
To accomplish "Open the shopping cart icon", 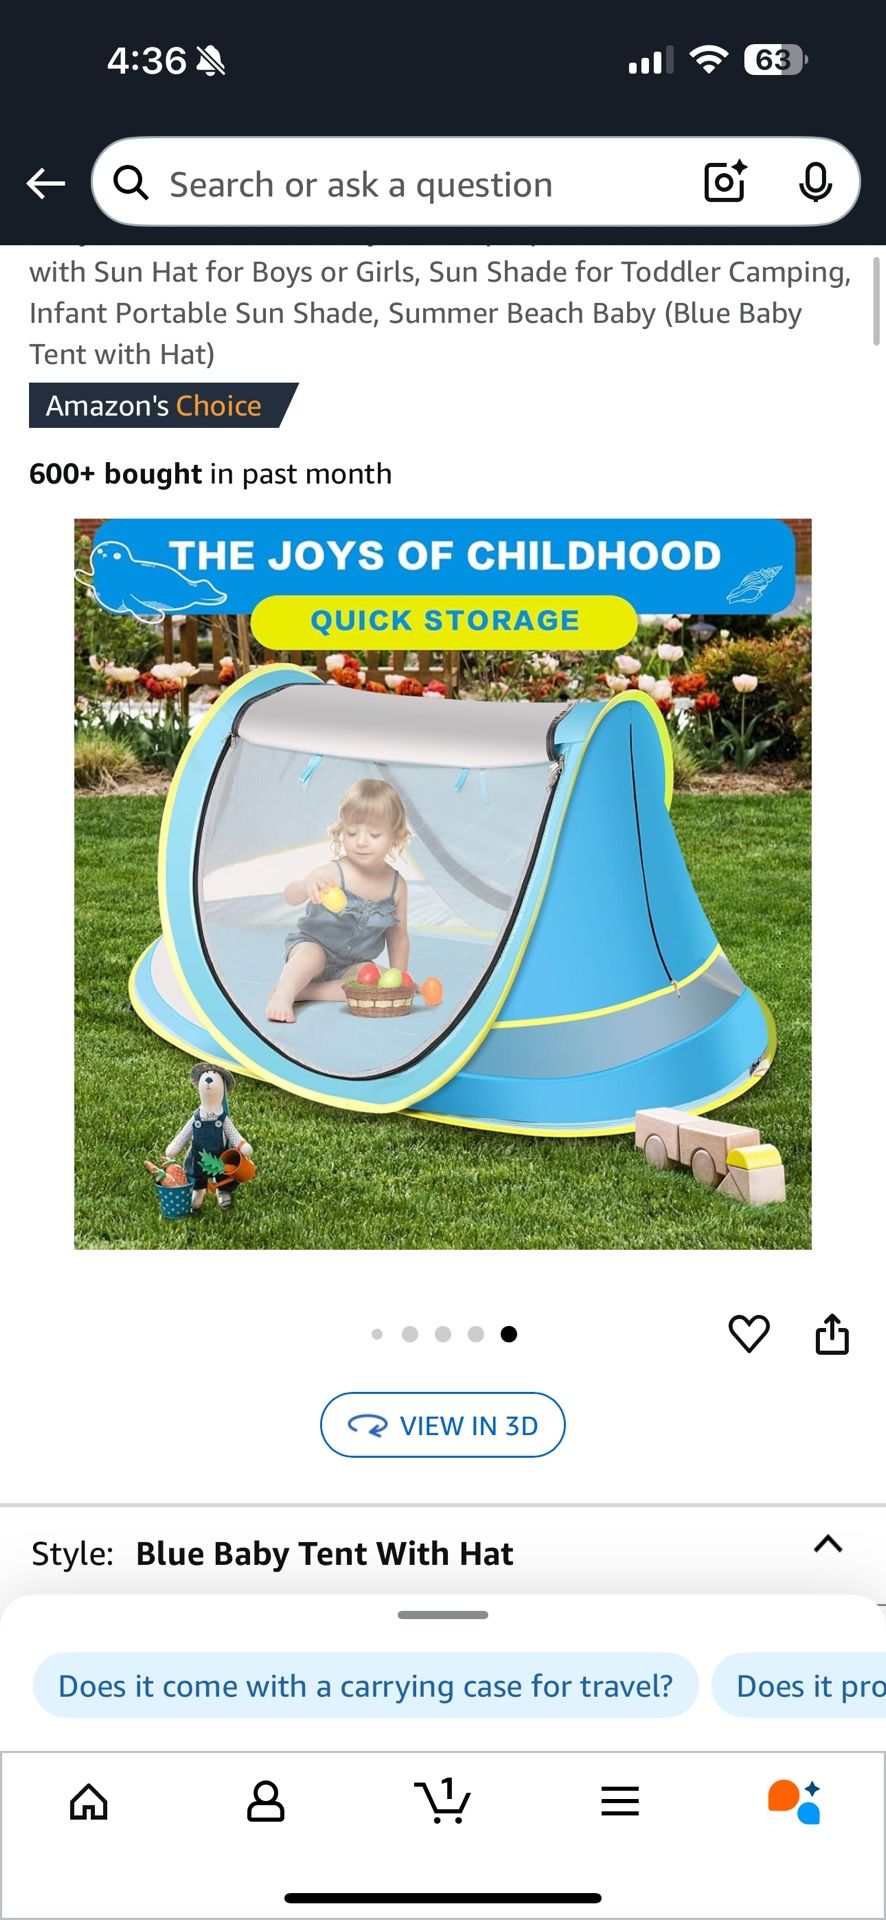I will point(443,1800).
